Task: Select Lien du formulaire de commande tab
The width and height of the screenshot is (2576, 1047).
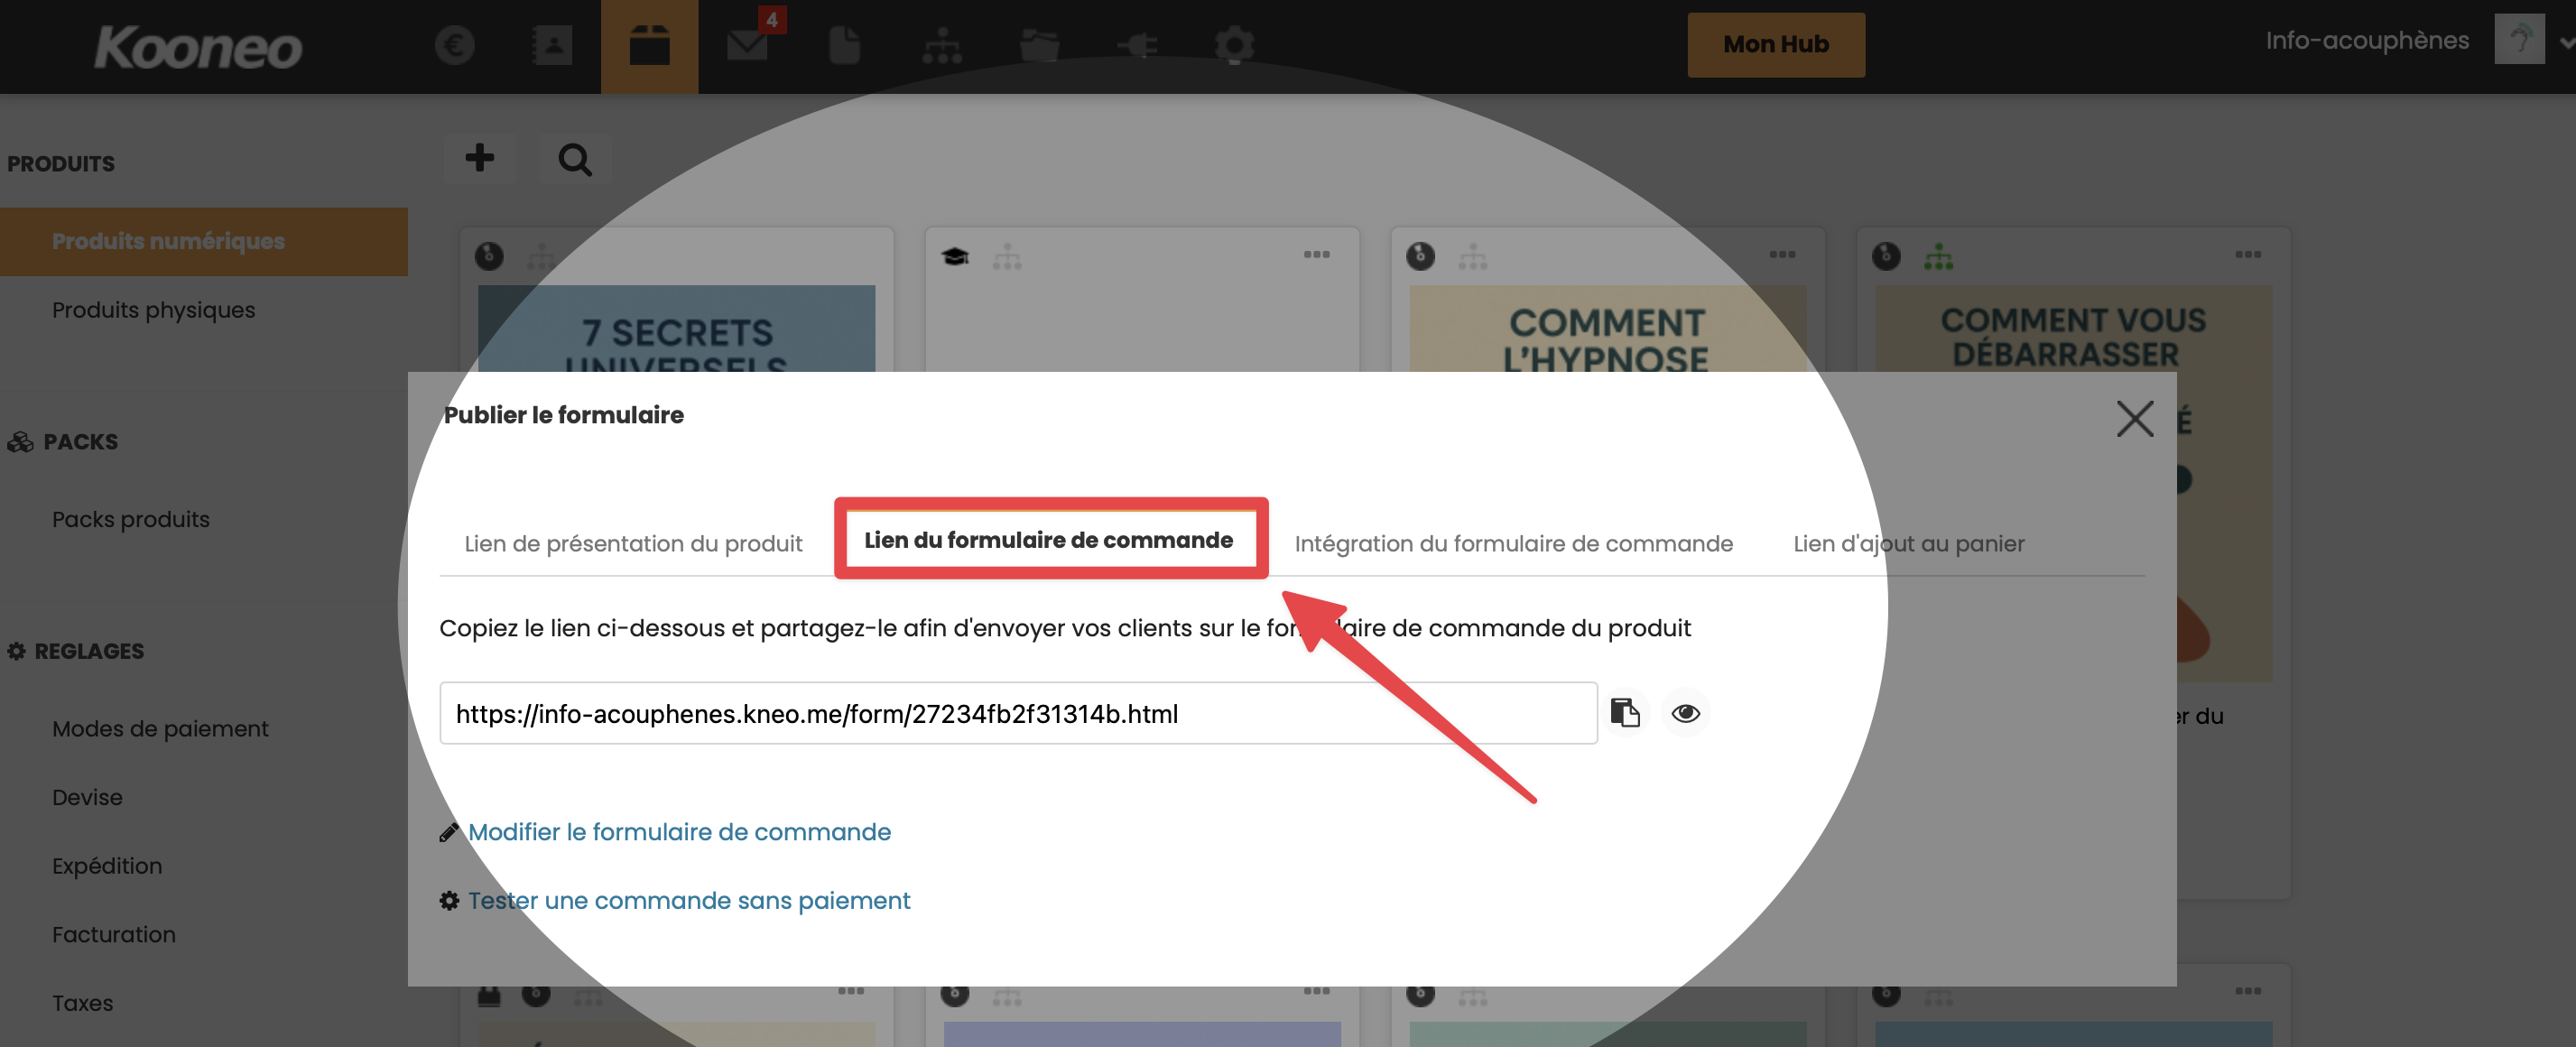Action: pyautogui.click(x=1048, y=540)
